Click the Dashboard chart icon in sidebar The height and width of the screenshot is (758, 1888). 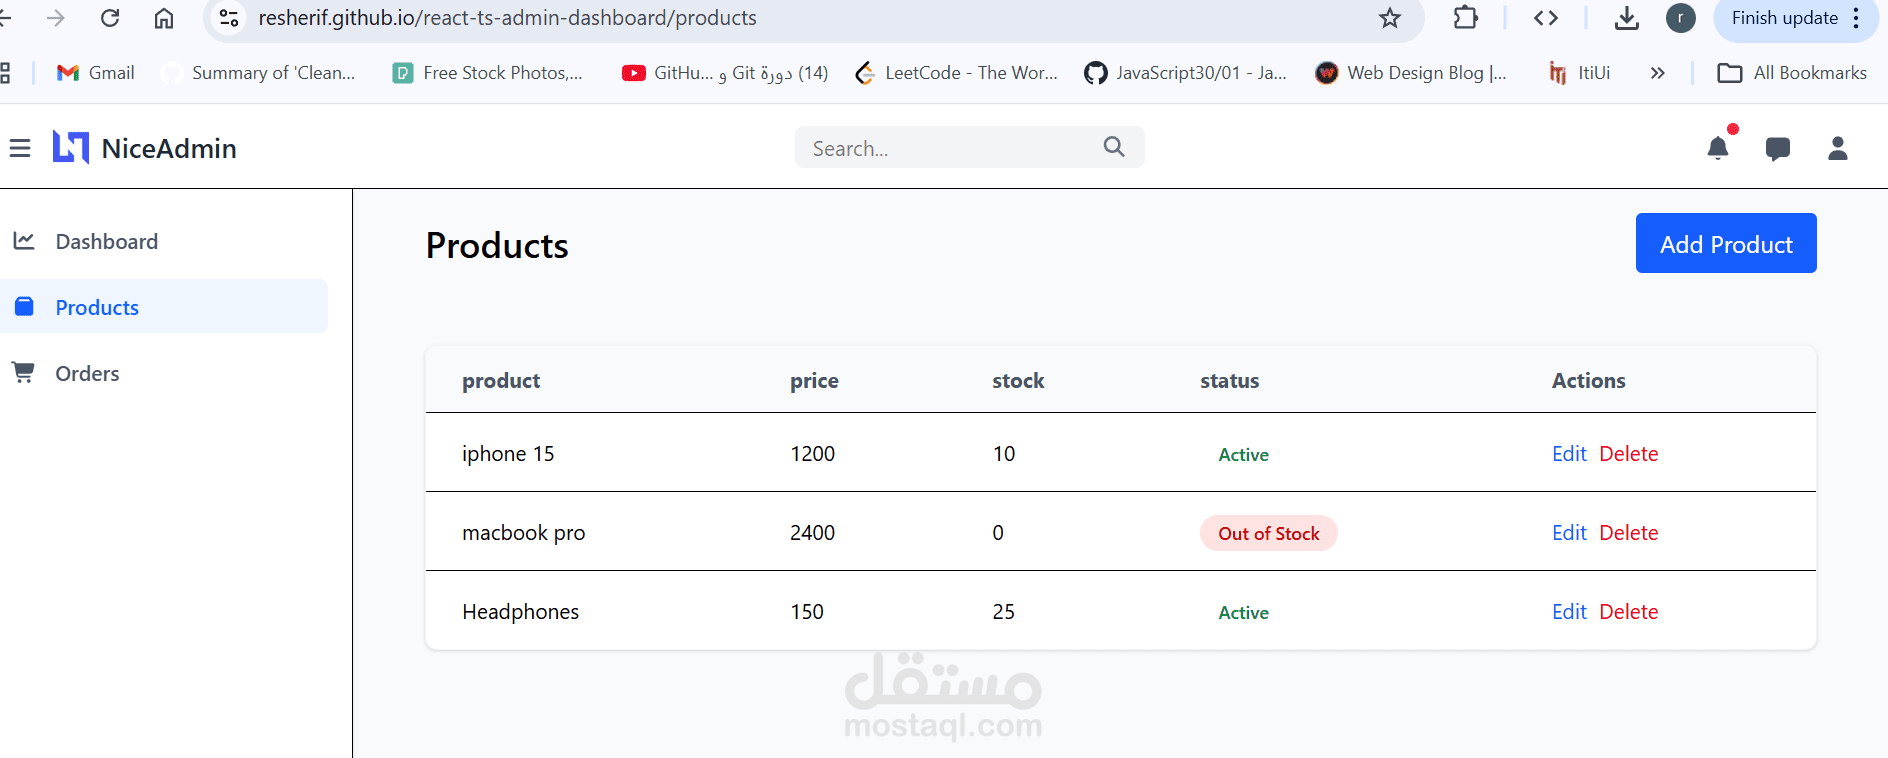click(x=24, y=241)
